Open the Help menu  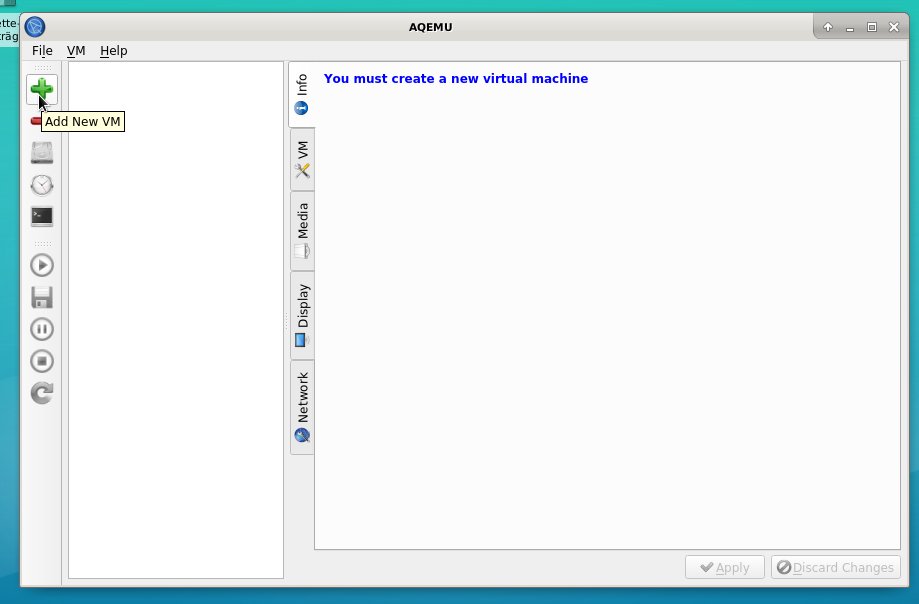[114, 51]
